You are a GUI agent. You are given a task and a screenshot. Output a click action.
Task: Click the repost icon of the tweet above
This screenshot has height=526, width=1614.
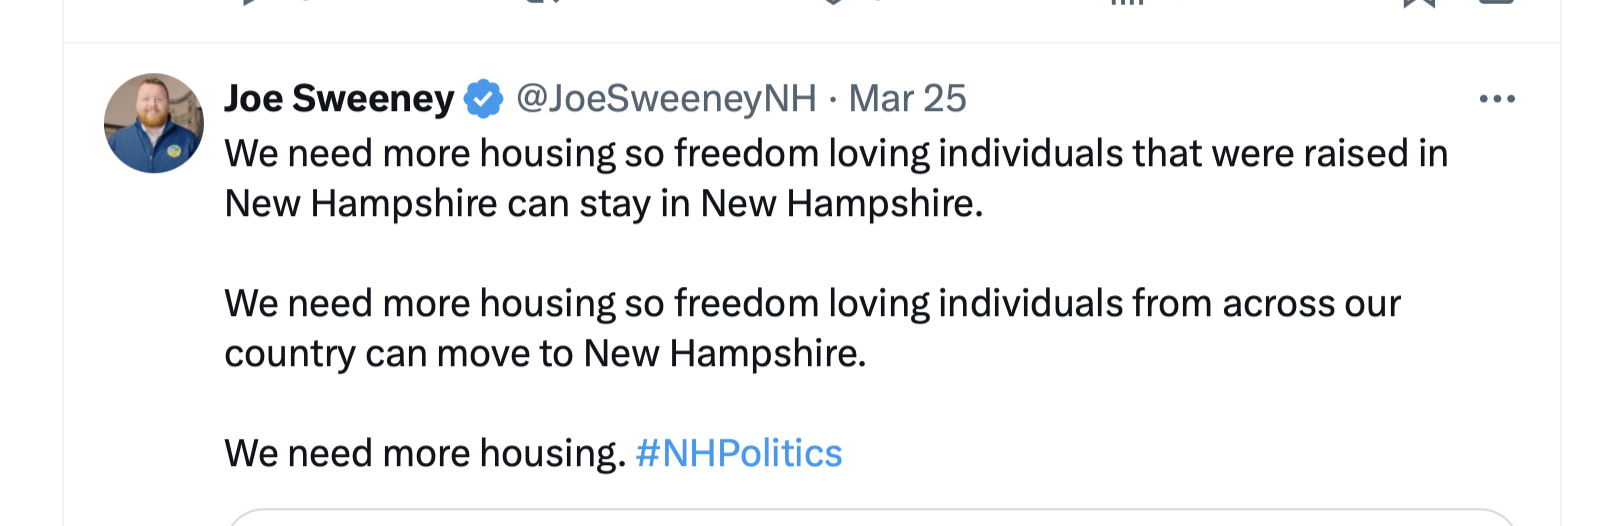[x=543, y=2]
